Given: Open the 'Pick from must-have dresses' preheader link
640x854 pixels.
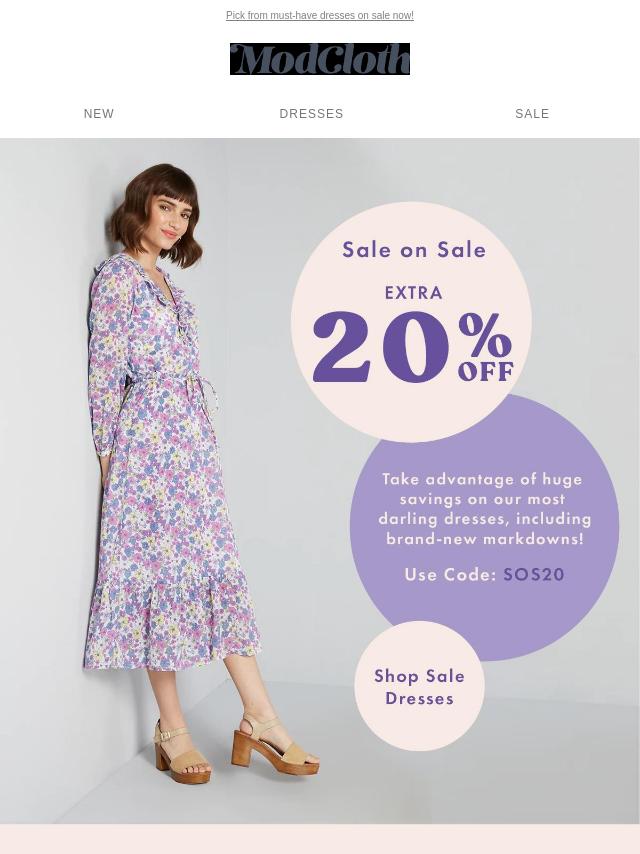Looking at the screenshot, I should 320,15.
